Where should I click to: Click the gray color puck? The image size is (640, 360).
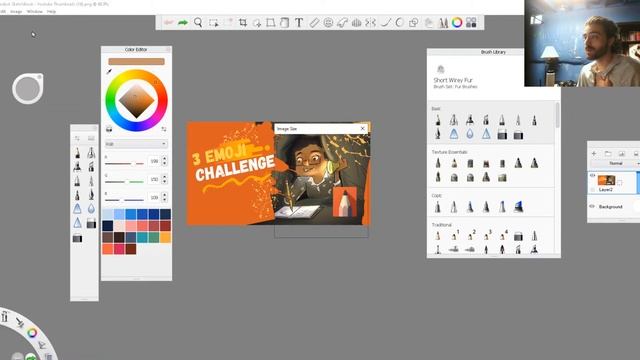(x=28, y=89)
